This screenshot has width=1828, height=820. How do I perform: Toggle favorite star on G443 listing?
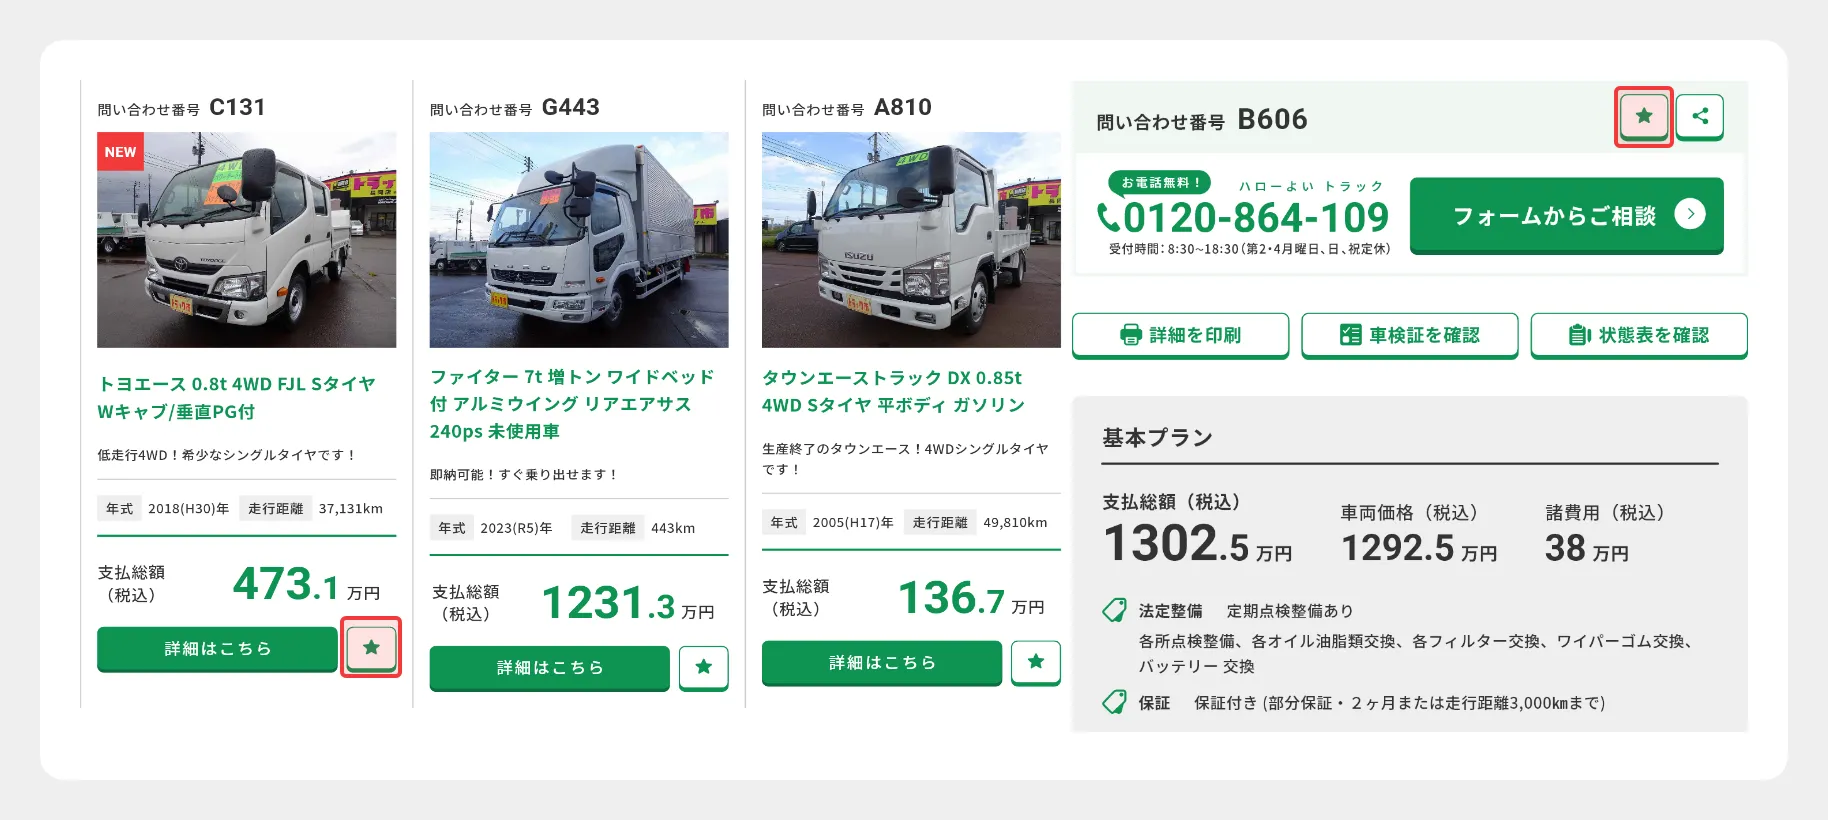click(x=704, y=667)
